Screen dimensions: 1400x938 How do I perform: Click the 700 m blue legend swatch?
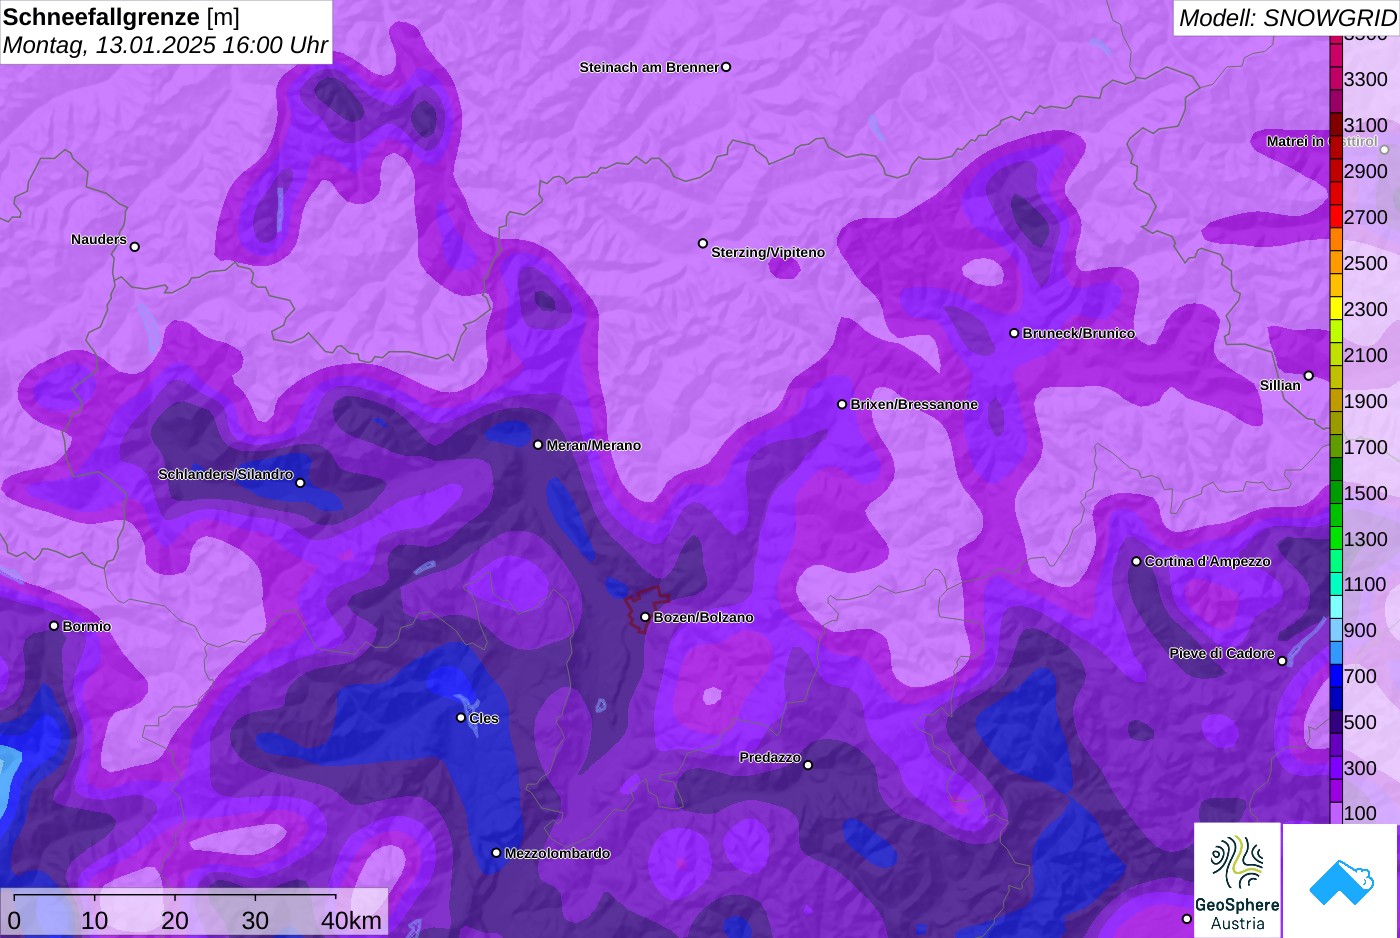pos(1336,676)
